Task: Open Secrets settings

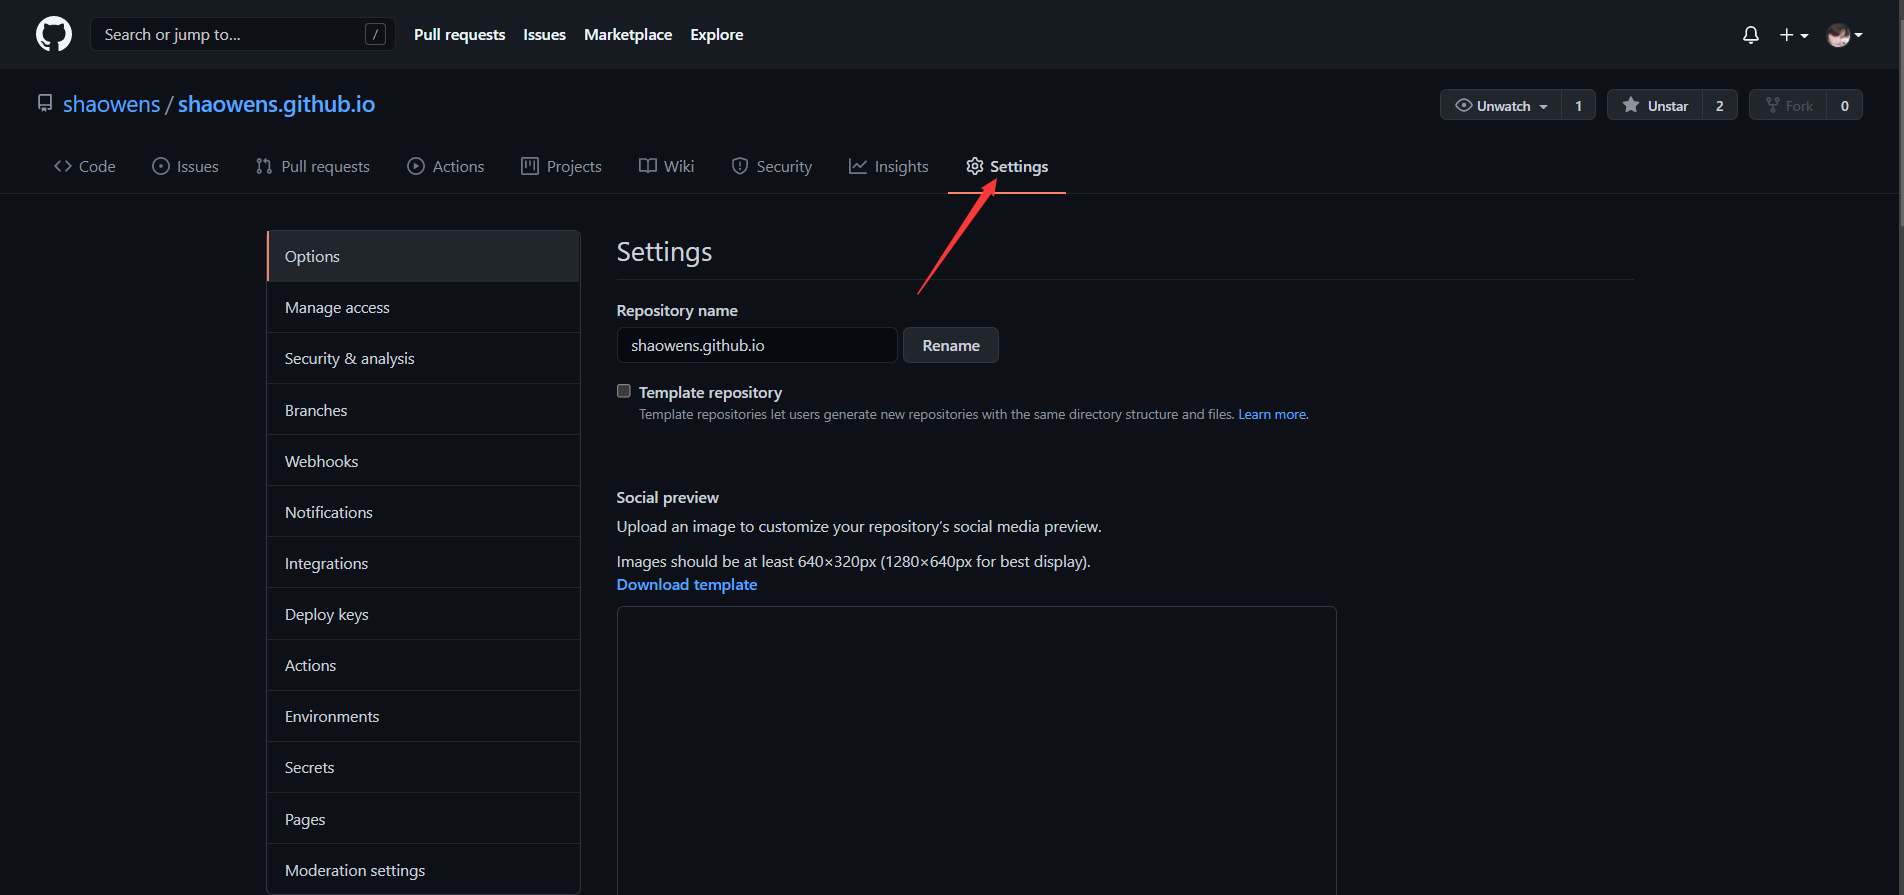Action: coord(423,767)
